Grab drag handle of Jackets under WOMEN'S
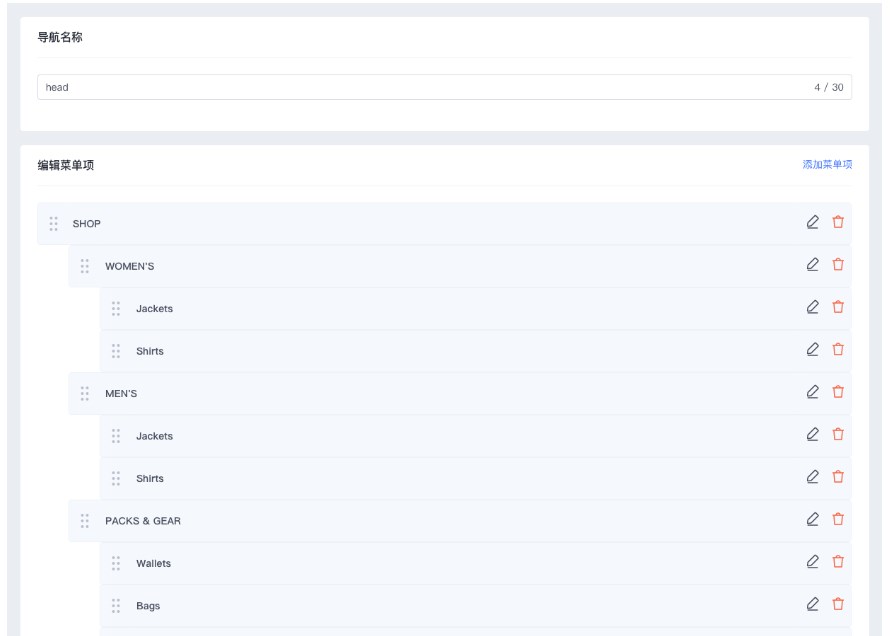890x636 pixels. coord(116,309)
